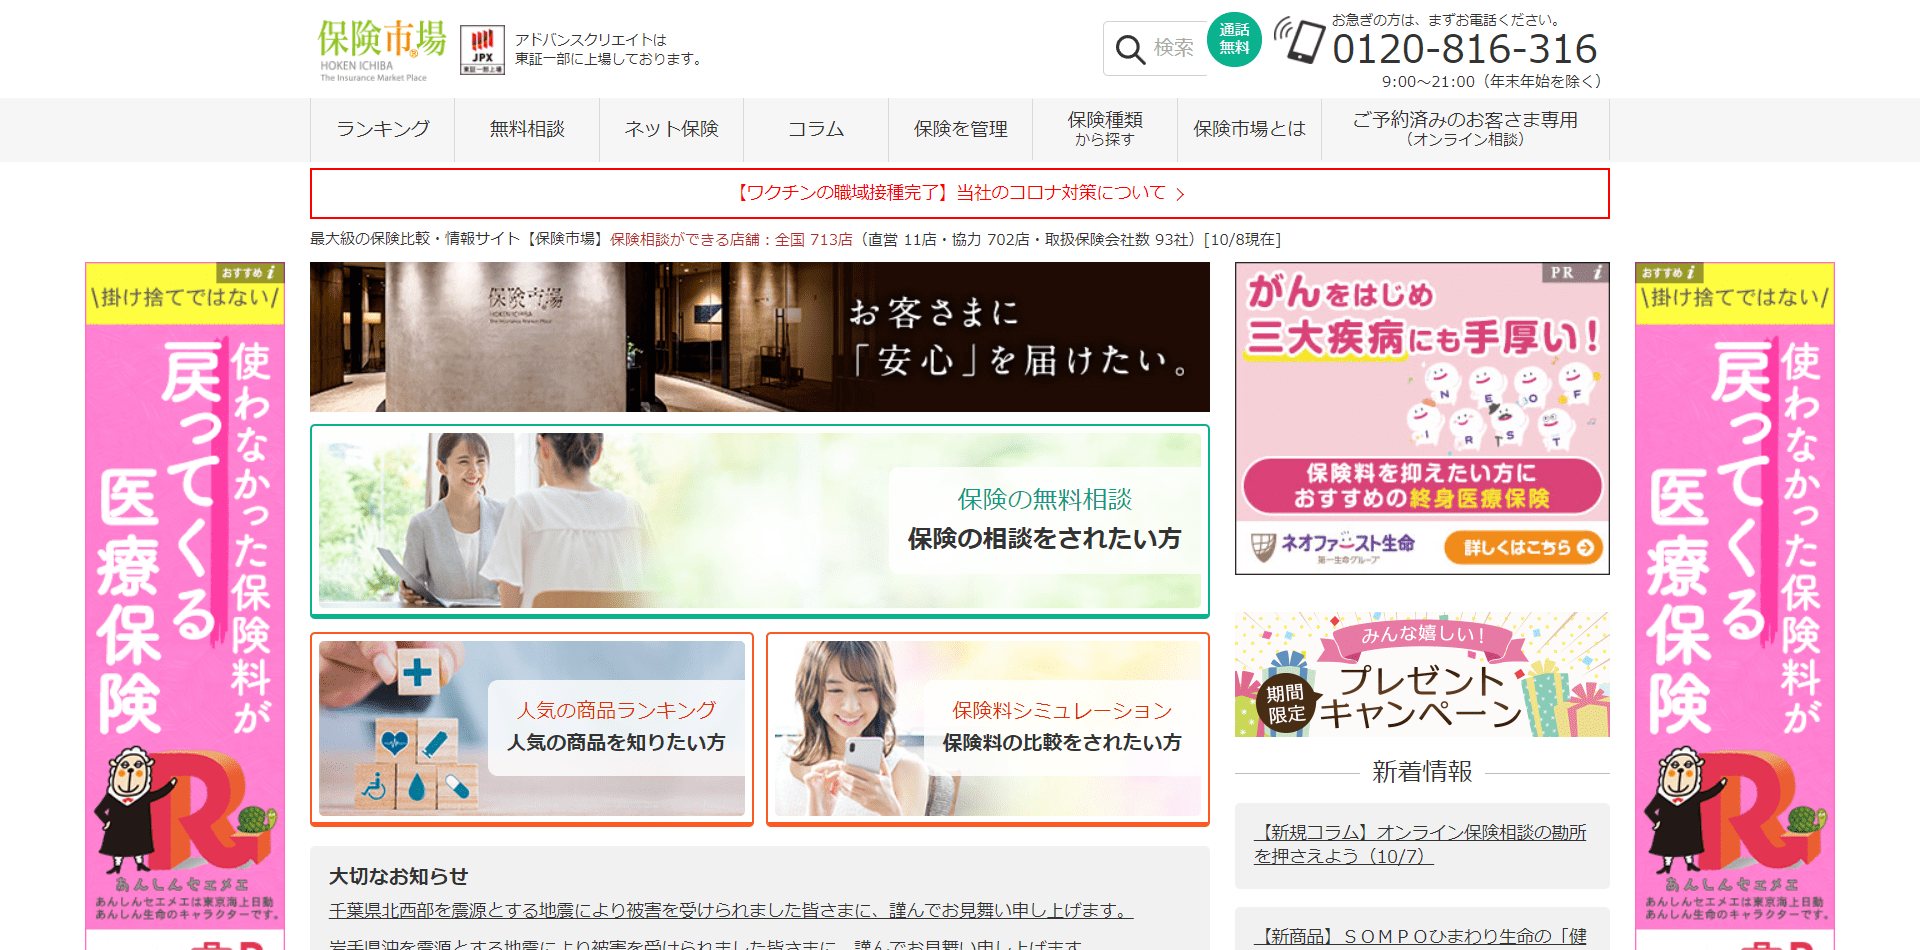Open お客さまに安心を届けたい hero banner
Viewport: 1920px width, 950px height.
pos(760,337)
